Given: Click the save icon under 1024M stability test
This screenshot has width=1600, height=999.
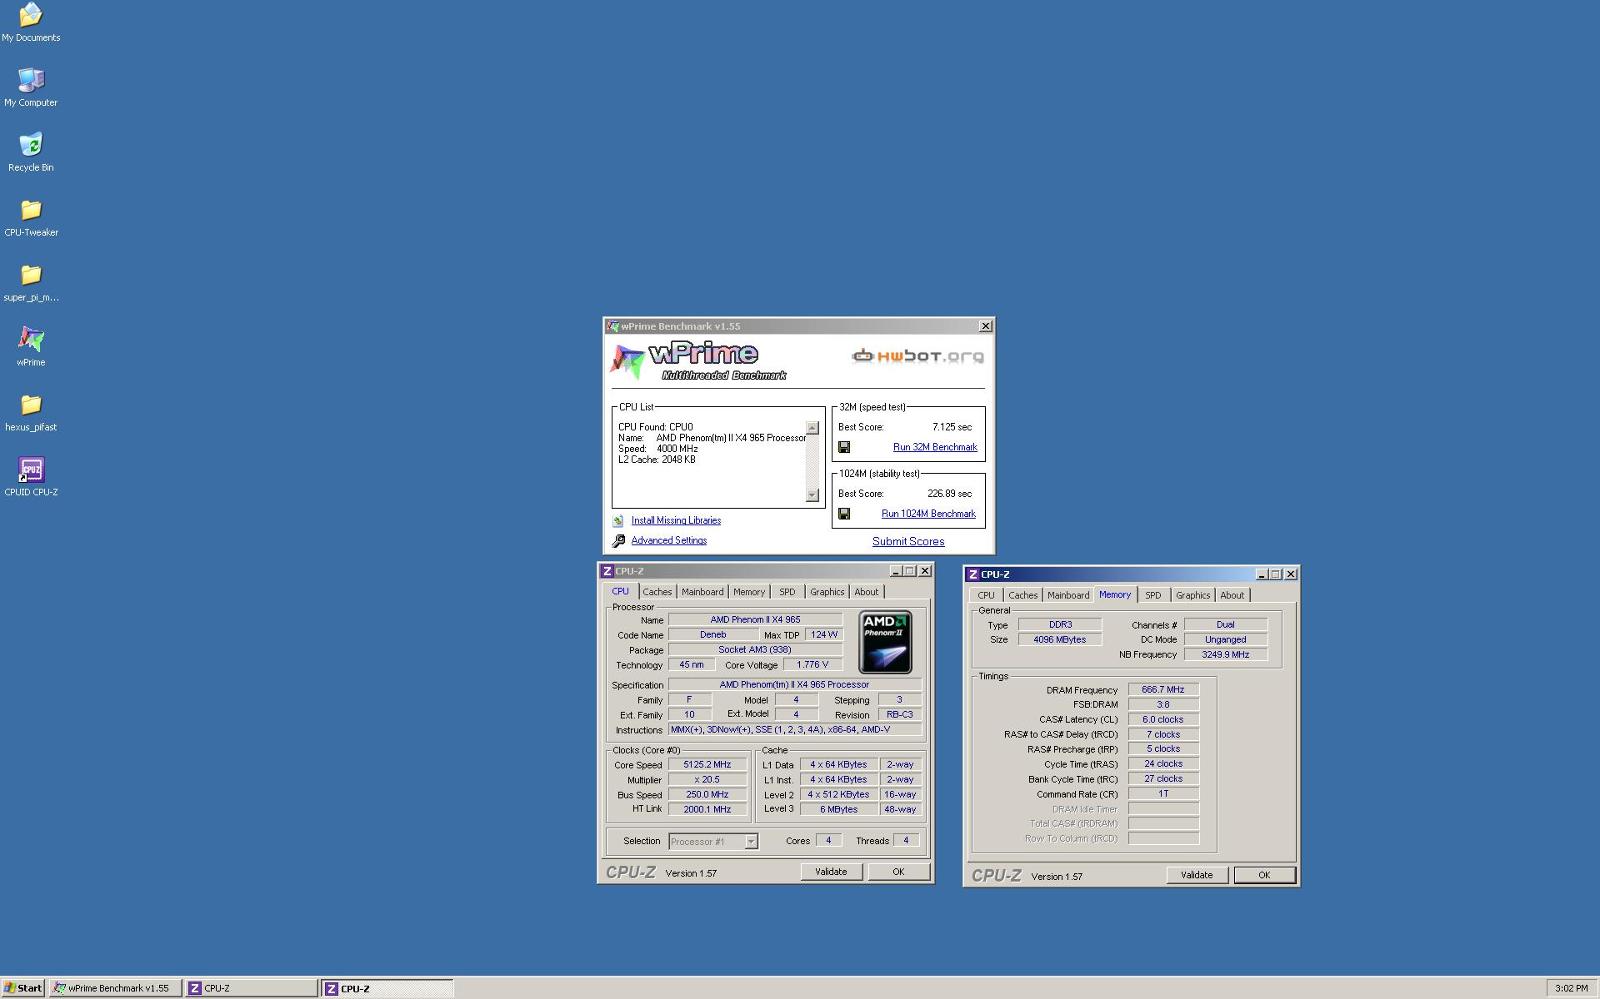Looking at the screenshot, I should pyautogui.click(x=844, y=514).
